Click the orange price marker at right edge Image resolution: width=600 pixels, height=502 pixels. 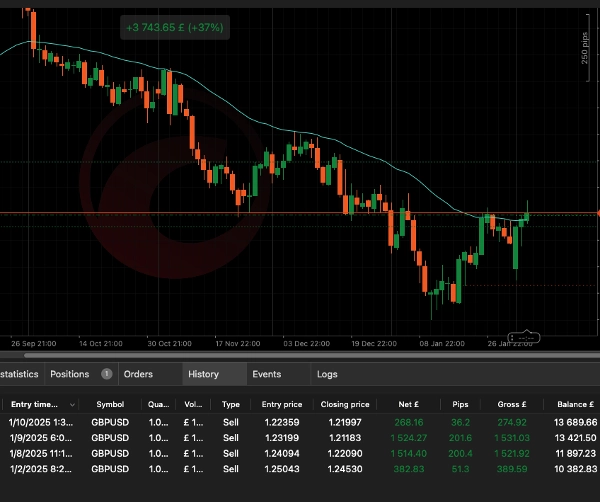point(596,213)
